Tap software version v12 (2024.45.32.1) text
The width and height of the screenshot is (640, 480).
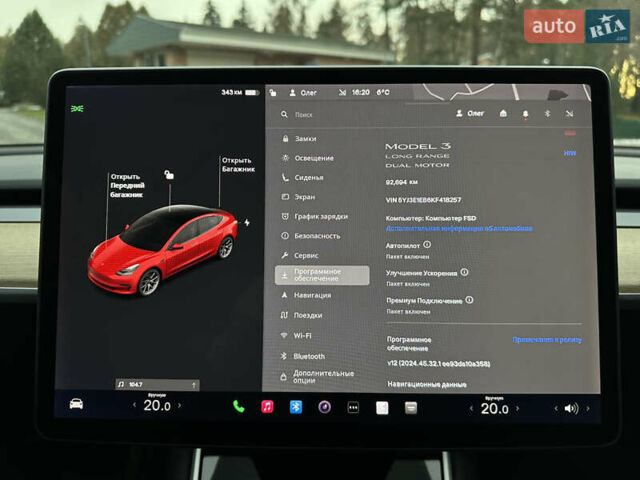pos(438,363)
